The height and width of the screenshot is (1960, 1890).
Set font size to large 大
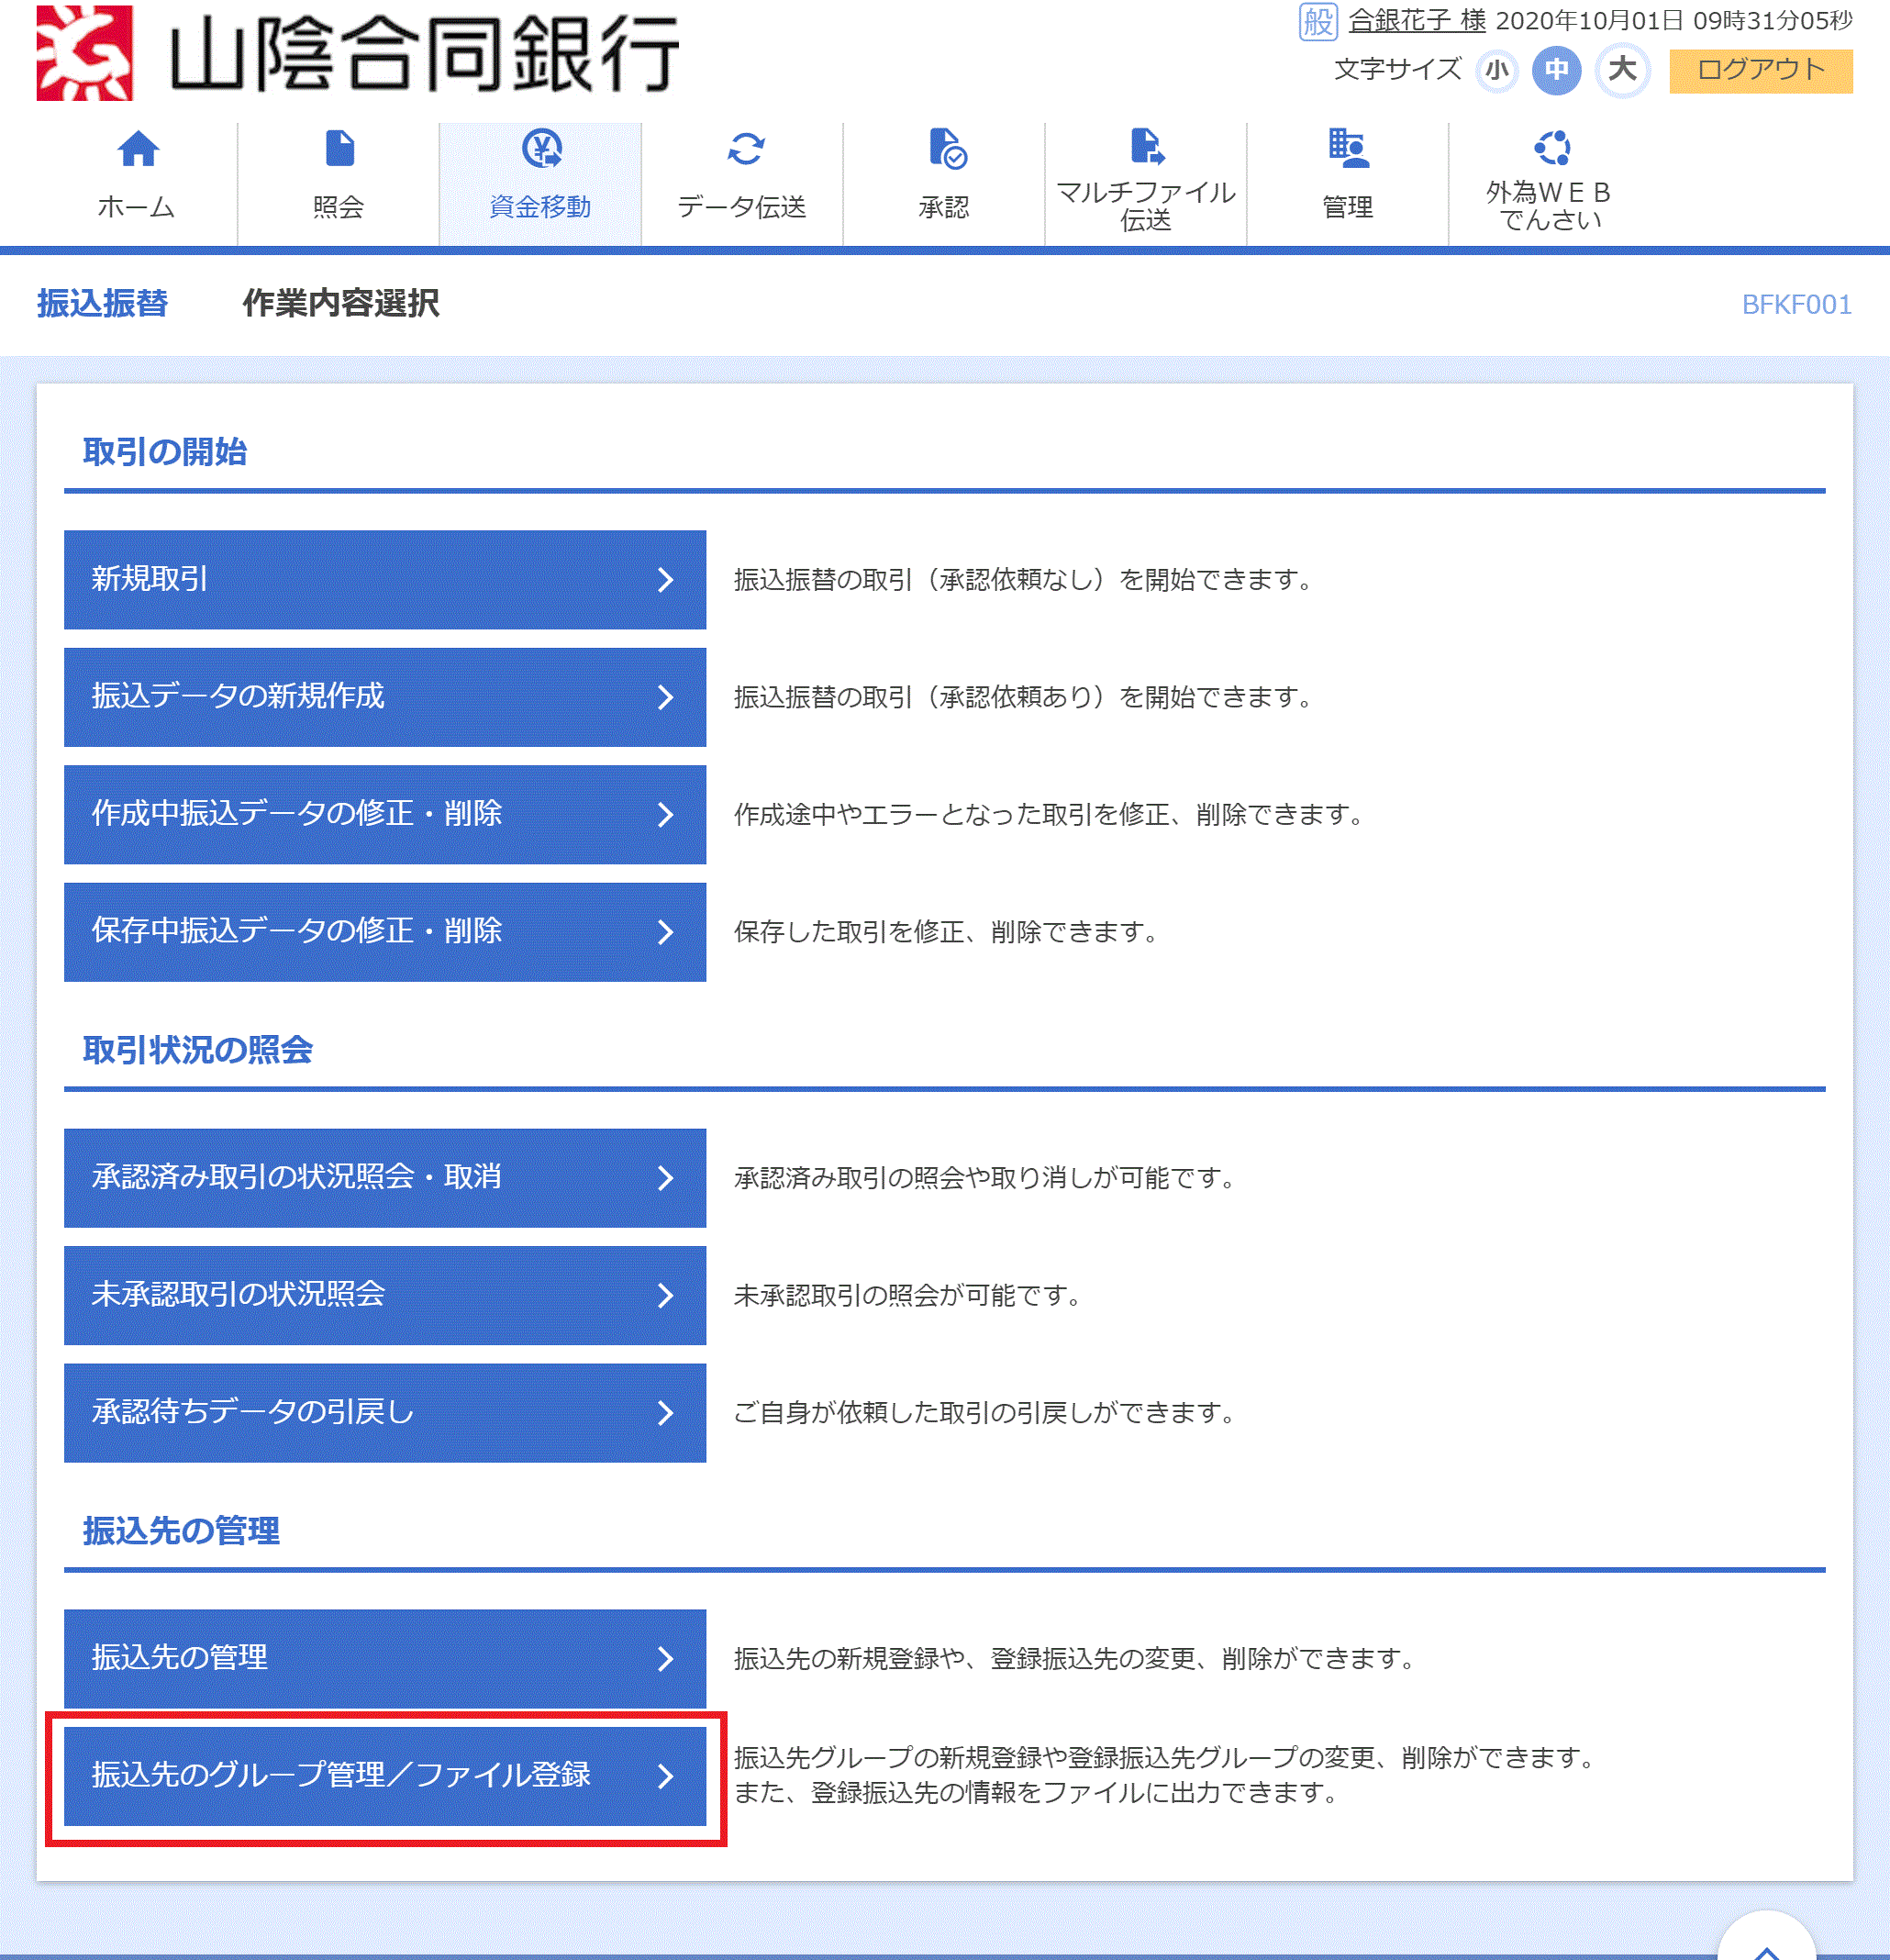(x=1621, y=70)
